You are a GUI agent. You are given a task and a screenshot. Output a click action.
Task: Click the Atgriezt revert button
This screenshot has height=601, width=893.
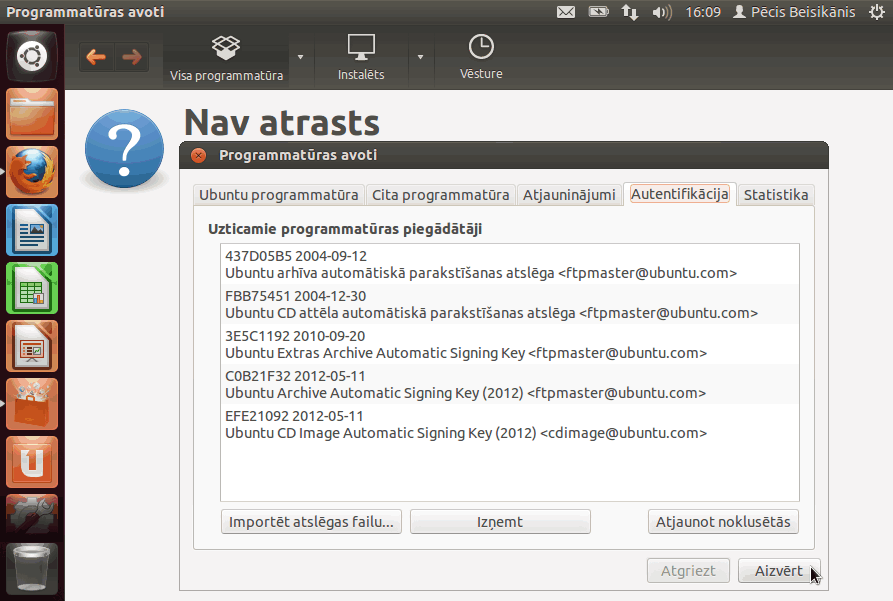(x=688, y=571)
